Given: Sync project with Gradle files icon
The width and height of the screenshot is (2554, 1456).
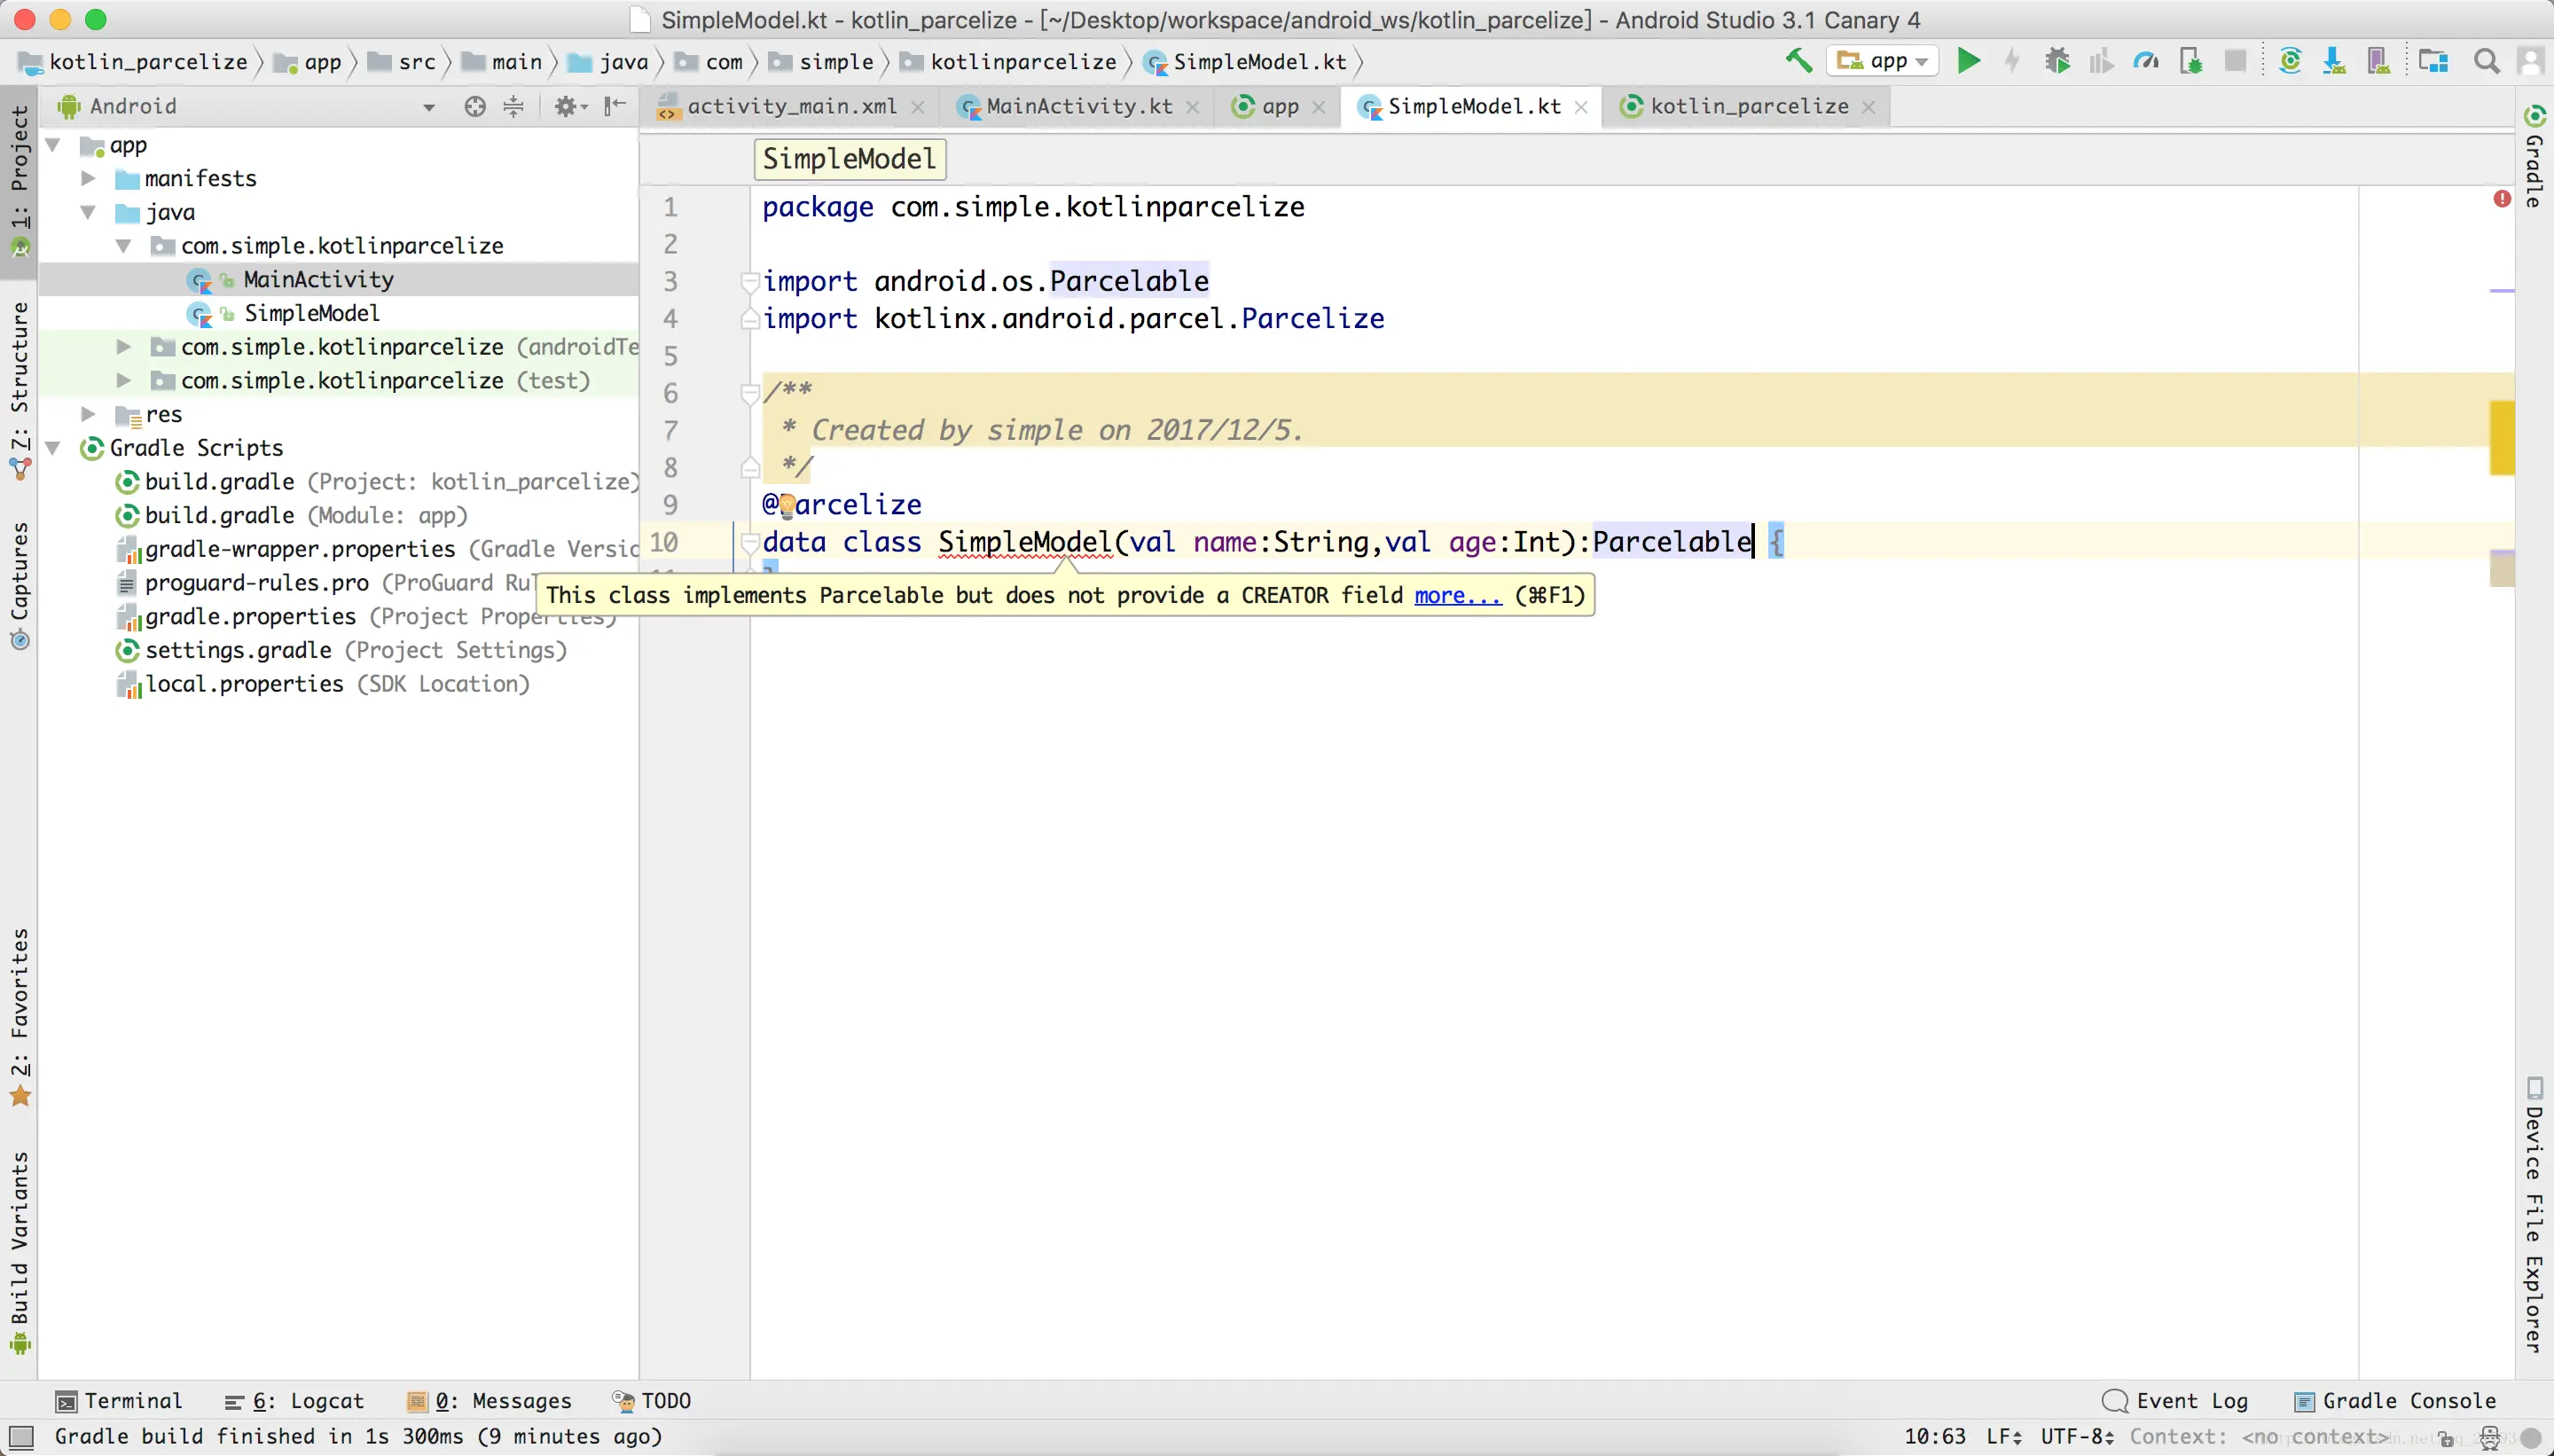Looking at the screenshot, I should (x=2289, y=61).
